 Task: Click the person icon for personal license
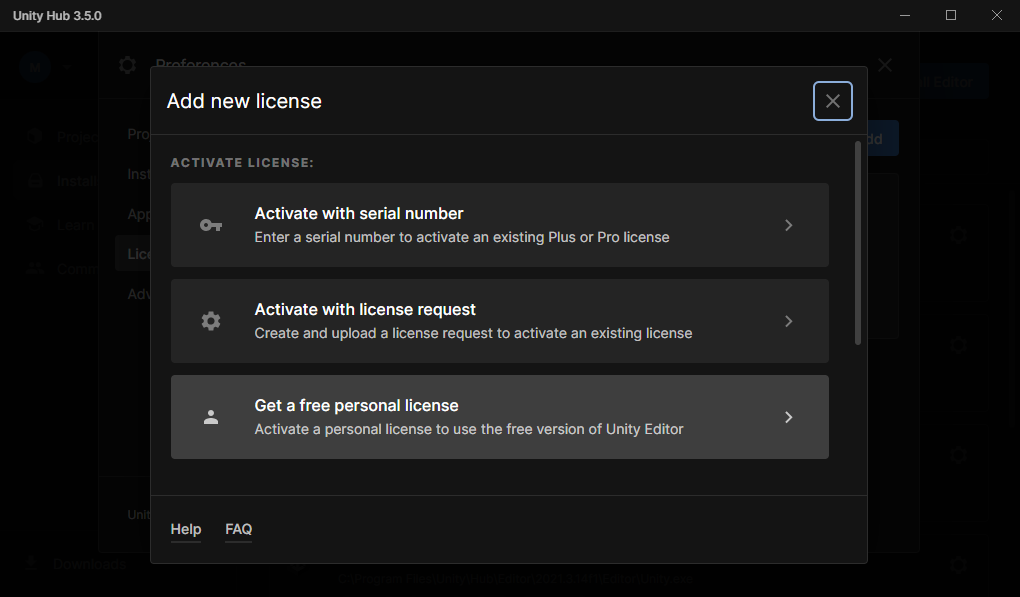pyautogui.click(x=210, y=417)
